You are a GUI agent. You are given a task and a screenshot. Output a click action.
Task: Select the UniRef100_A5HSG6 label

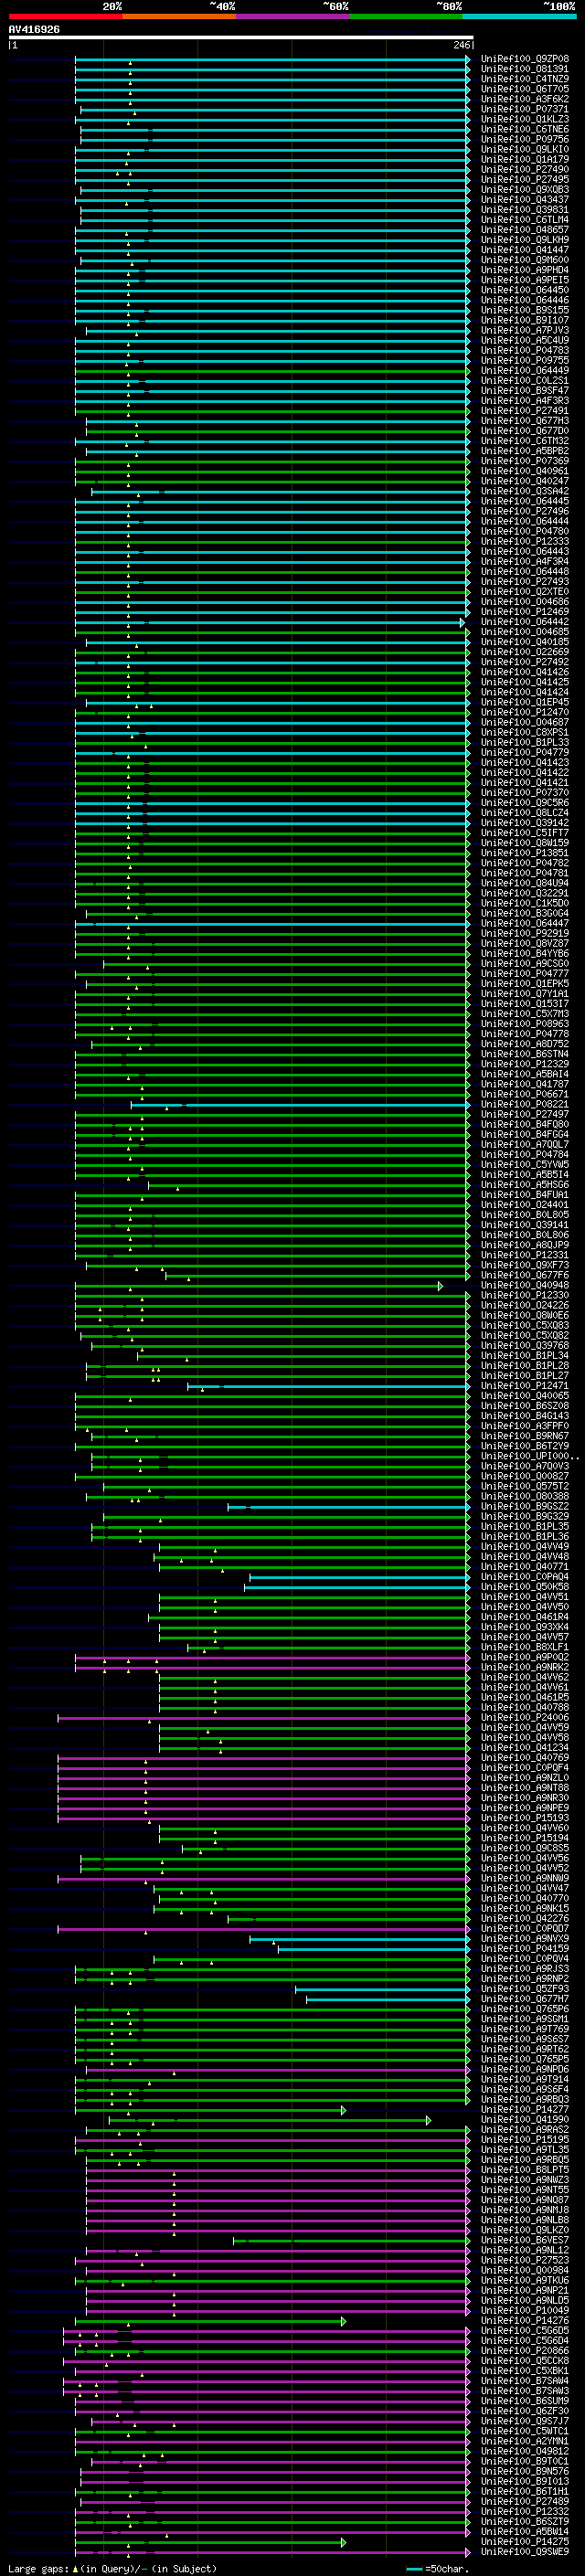(x=525, y=1184)
